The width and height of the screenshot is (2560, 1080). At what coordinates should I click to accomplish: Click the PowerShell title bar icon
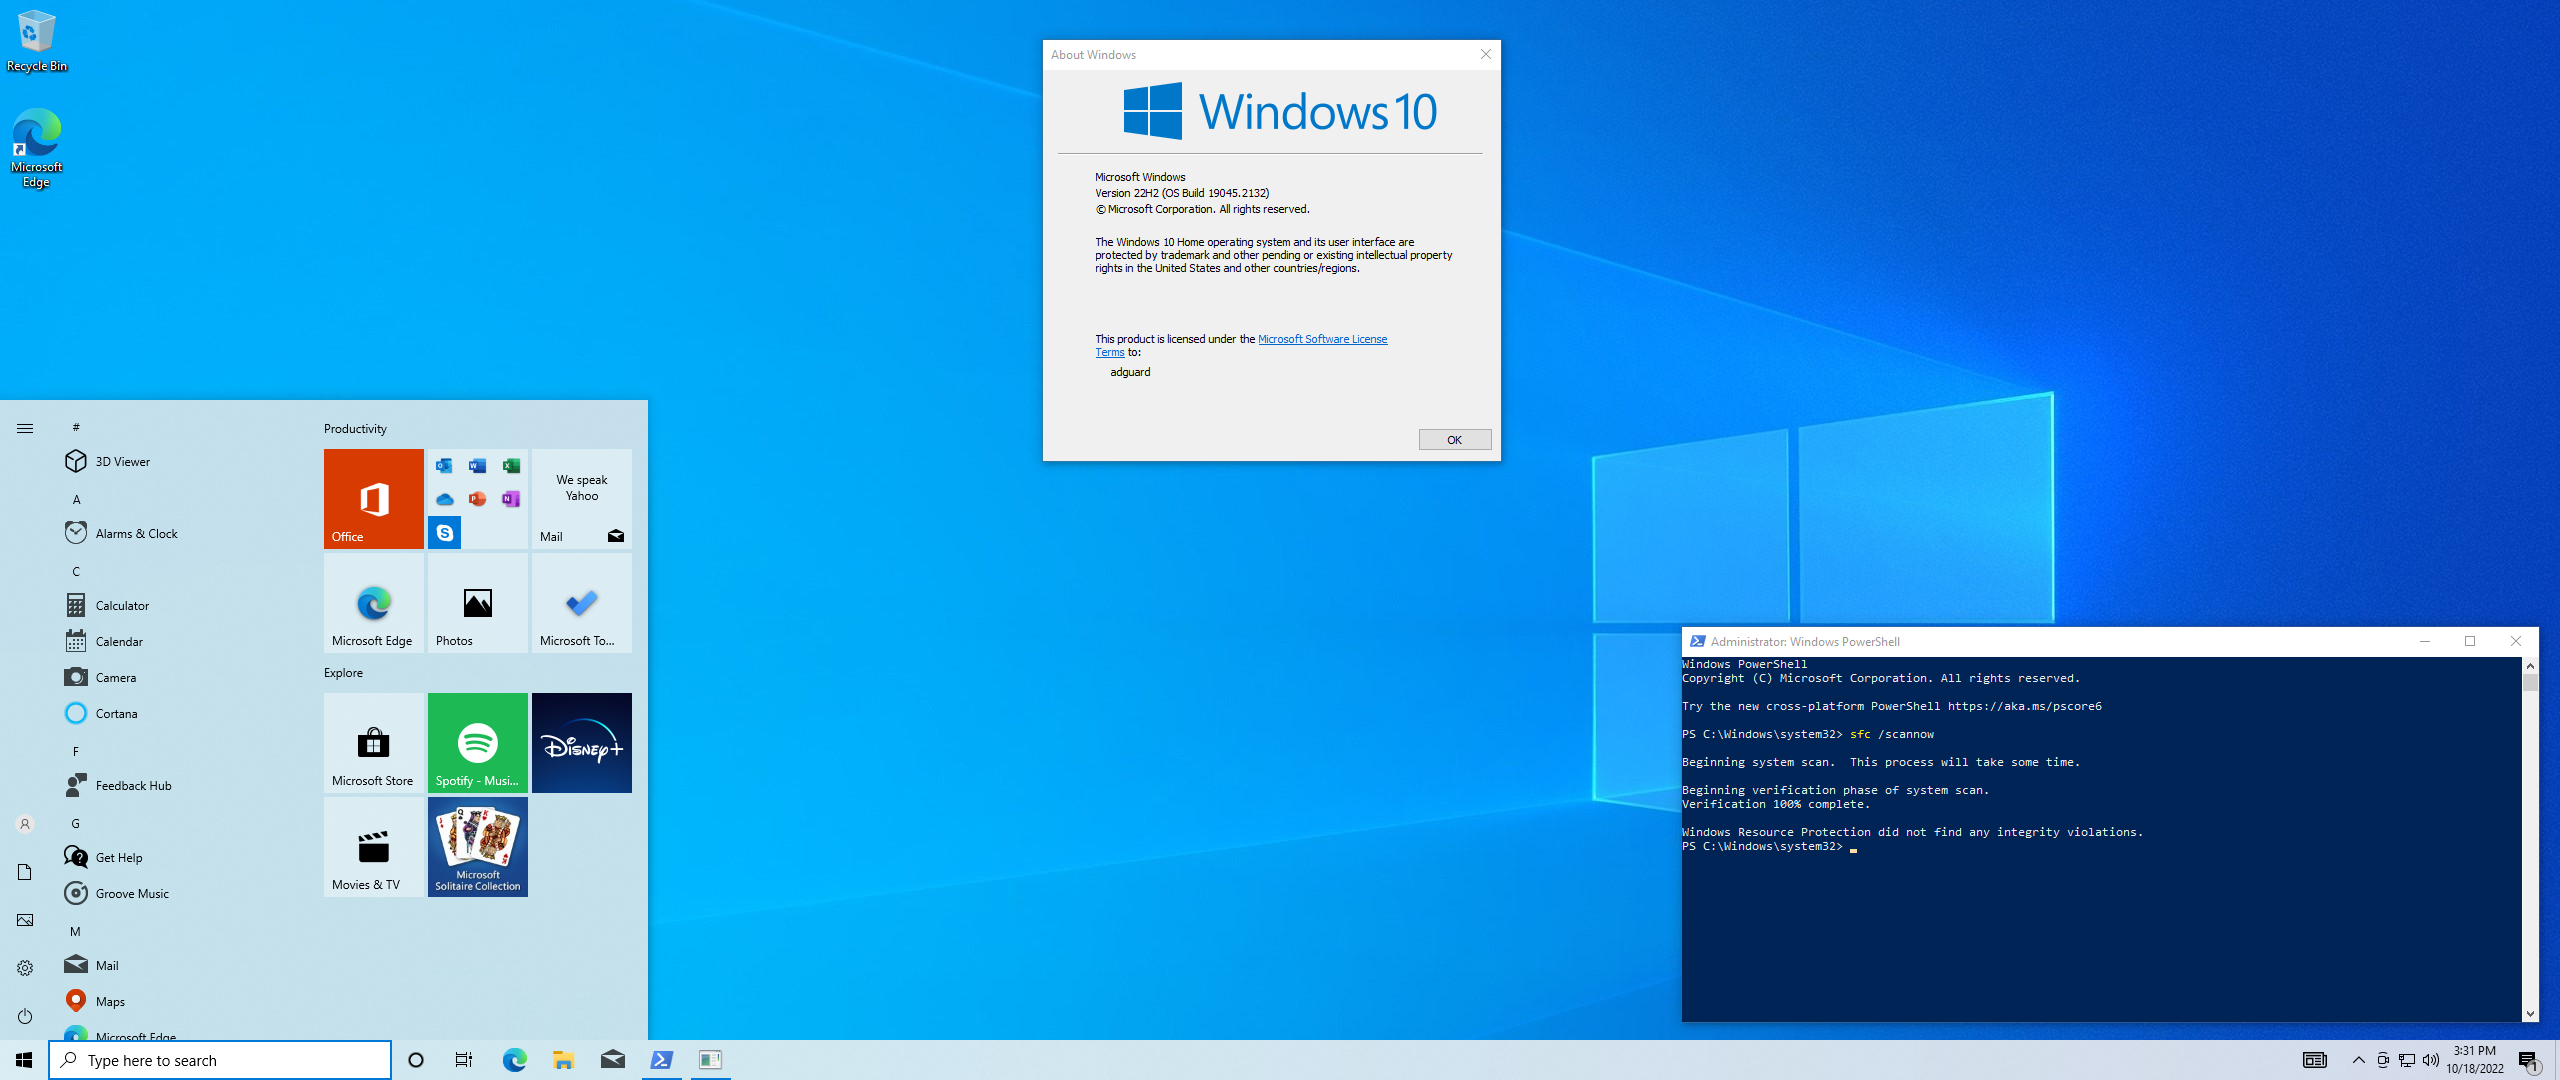[1697, 641]
